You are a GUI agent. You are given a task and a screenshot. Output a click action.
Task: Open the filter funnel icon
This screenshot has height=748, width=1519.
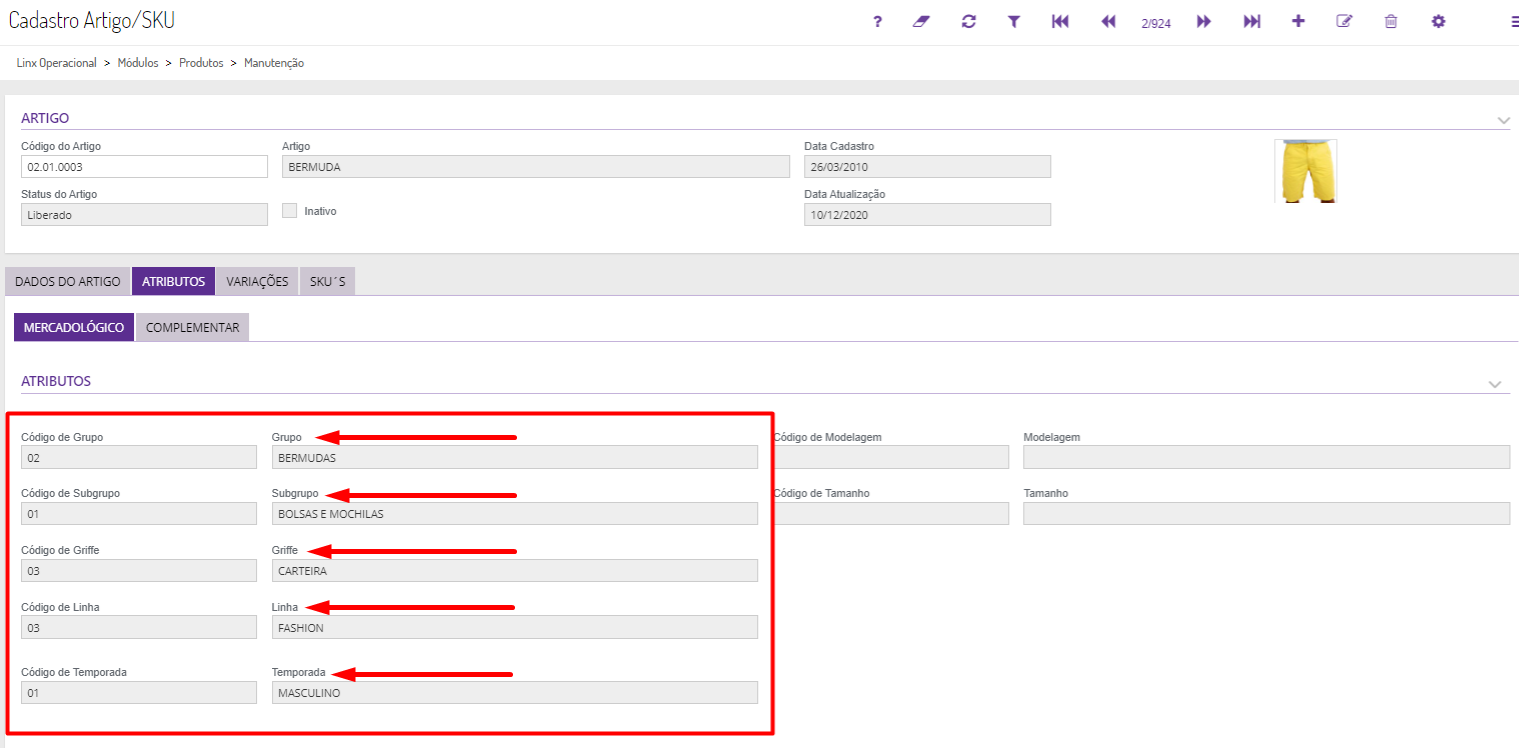click(1013, 21)
